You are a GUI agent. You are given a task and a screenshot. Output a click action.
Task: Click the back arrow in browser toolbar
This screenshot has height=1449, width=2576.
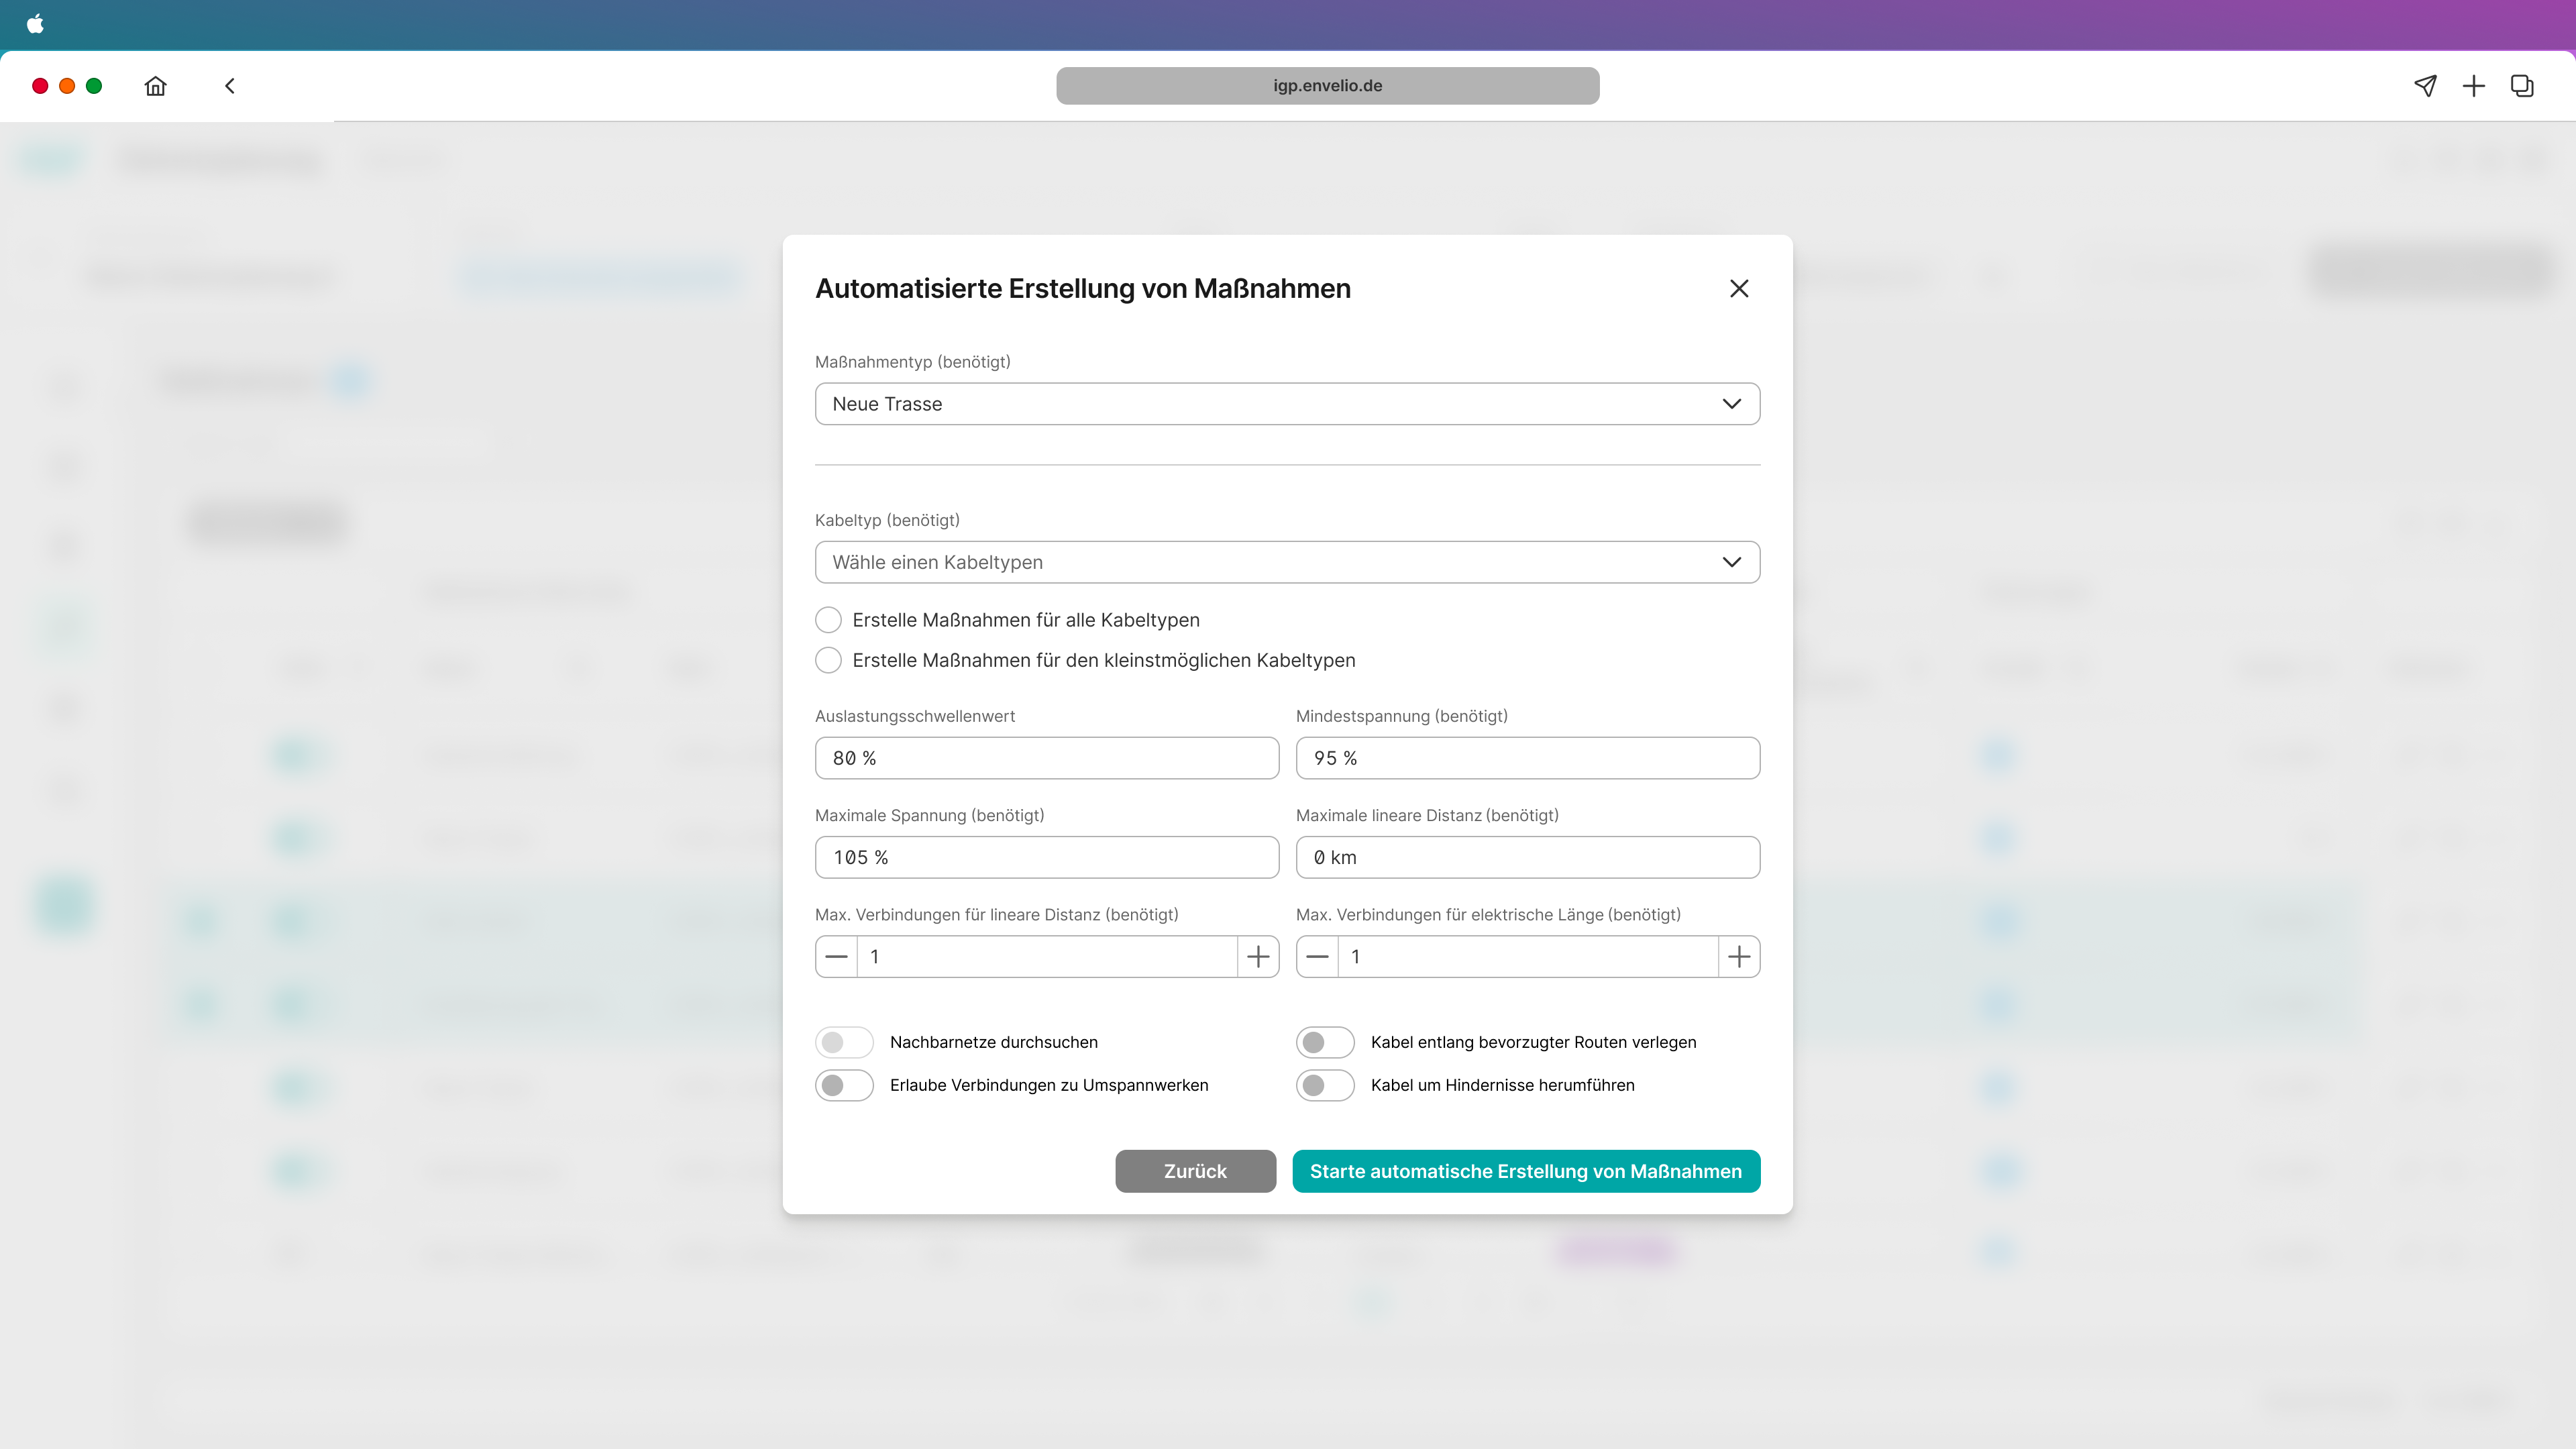pos(230,86)
